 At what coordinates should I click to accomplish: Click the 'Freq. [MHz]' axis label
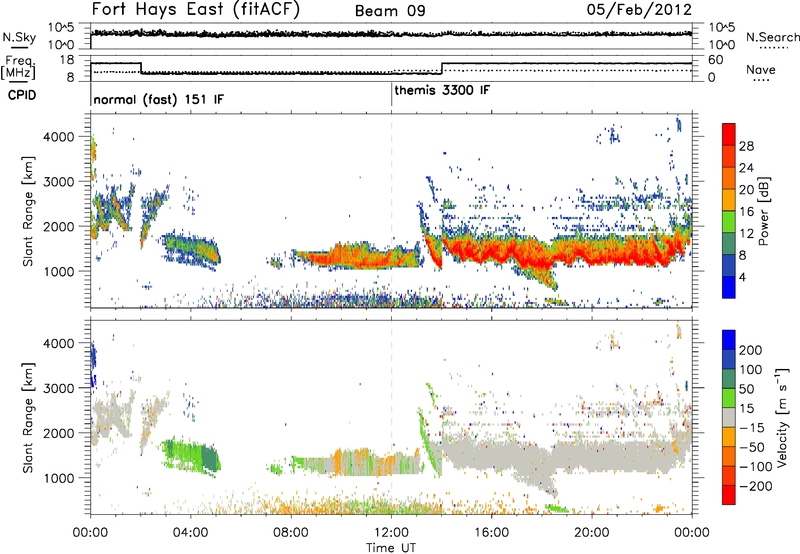pyautogui.click(x=18, y=68)
